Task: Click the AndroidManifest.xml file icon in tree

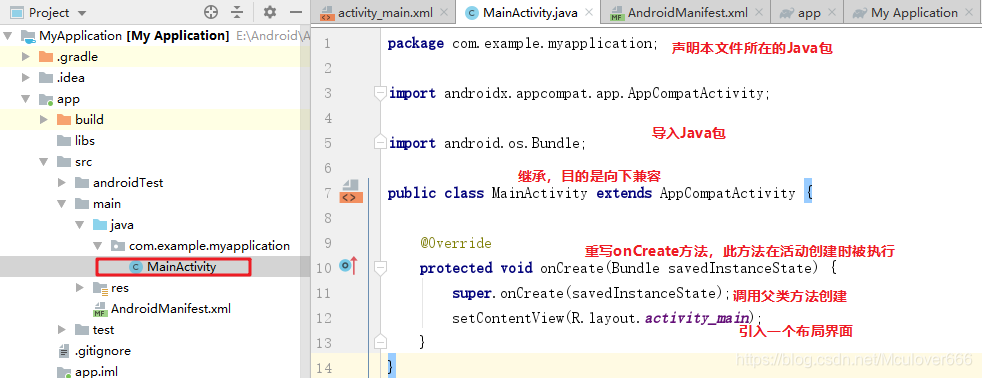Action: pos(100,309)
